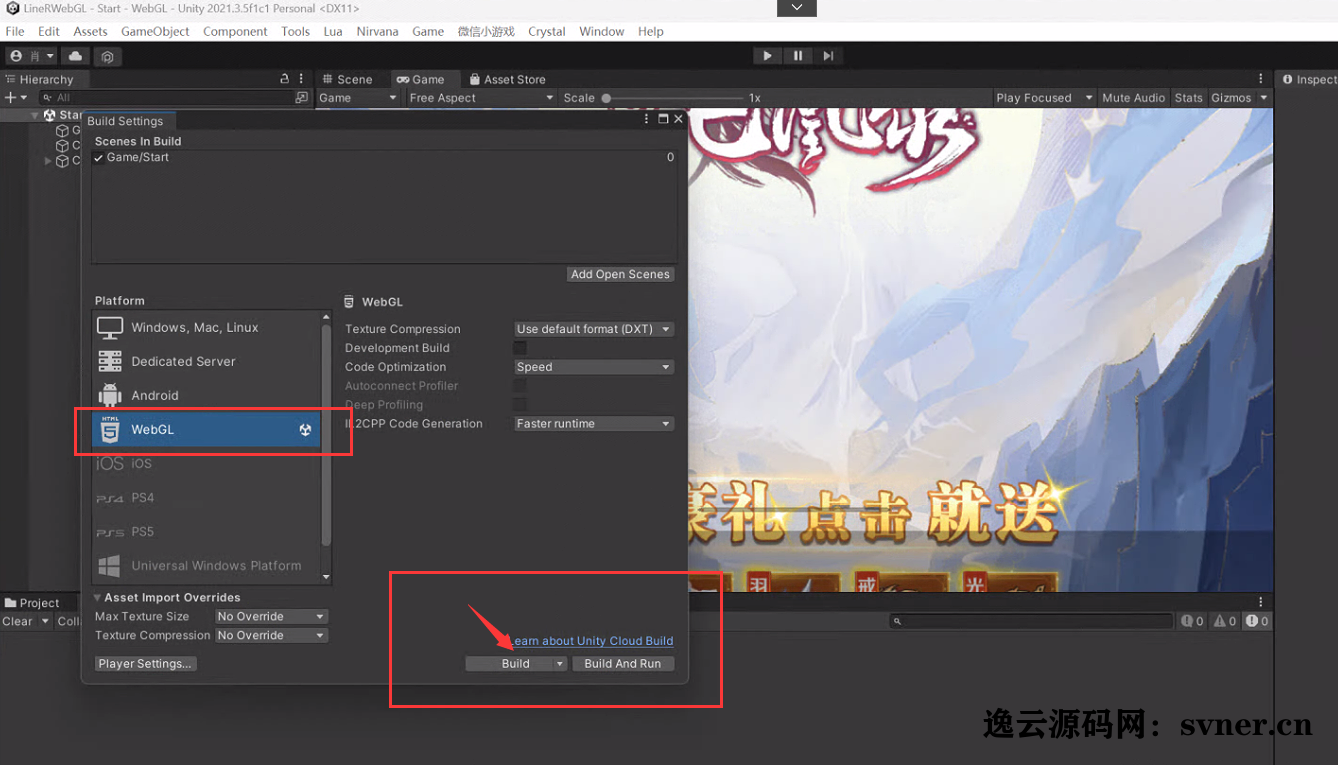Open the Nirvana menu
1338x765 pixels.
click(377, 31)
